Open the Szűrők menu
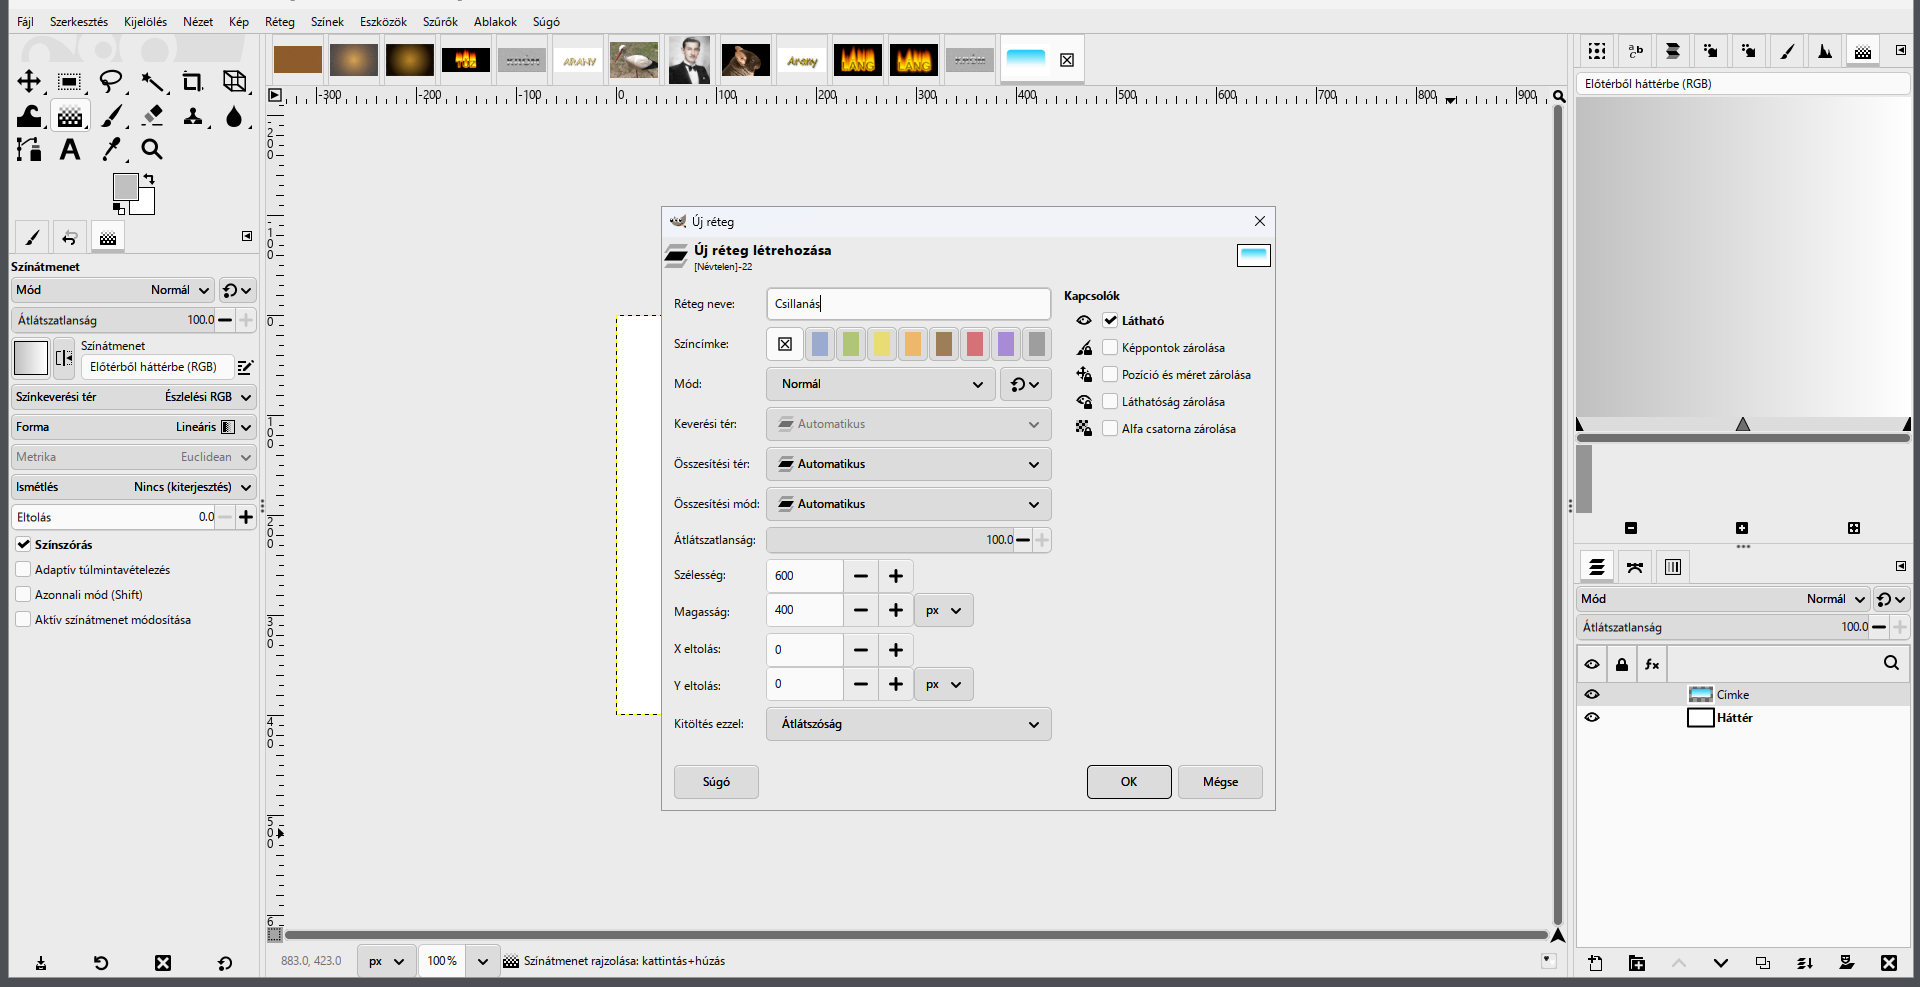 [440, 22]
